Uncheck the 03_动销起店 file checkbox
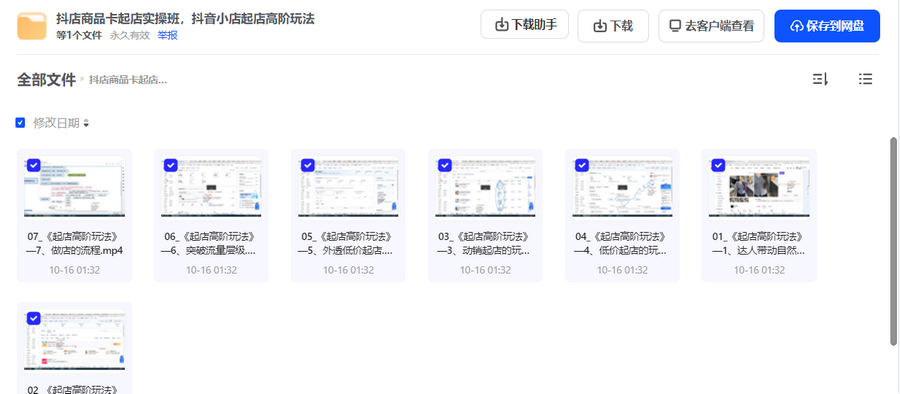The width and height of the screenshot is (900, 394). (445, 165)
